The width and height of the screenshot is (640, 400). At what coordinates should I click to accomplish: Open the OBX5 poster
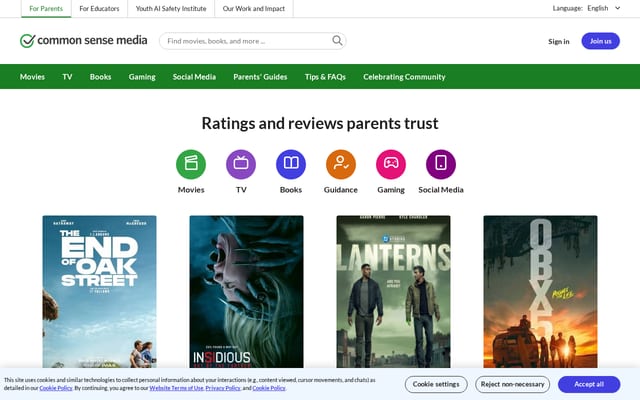[x=540, y=292]
